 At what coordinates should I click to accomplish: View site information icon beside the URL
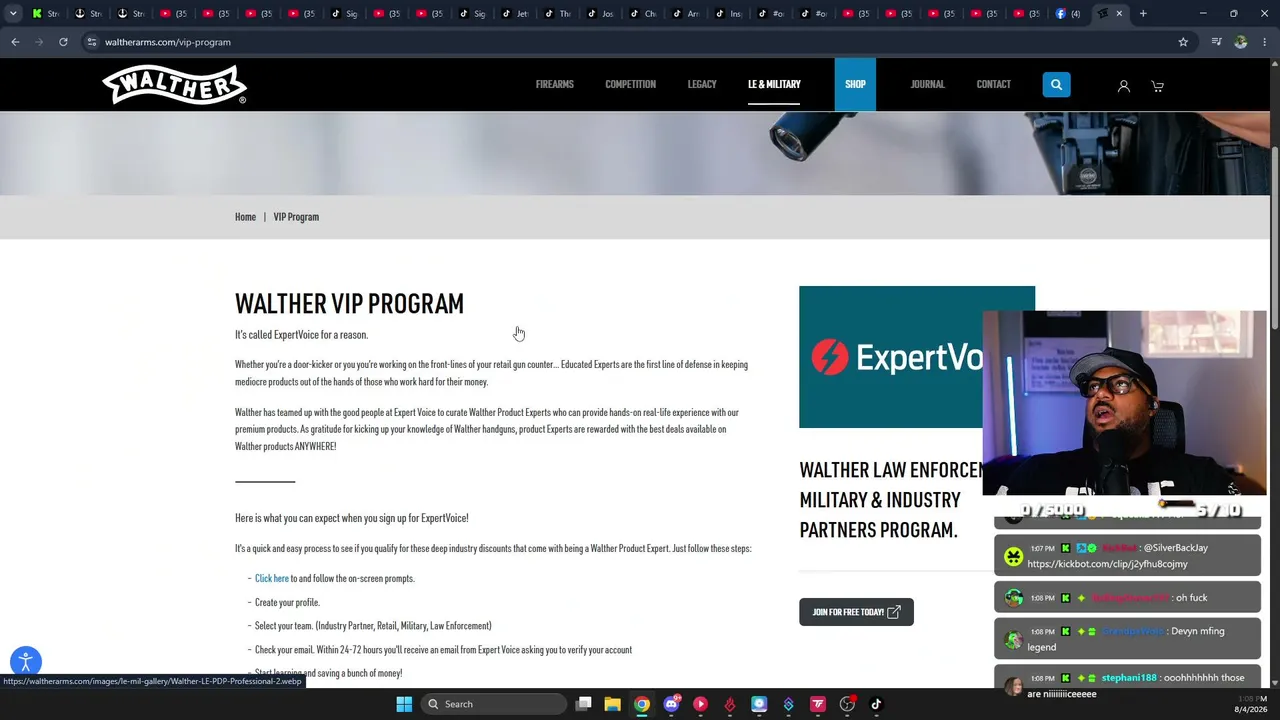91,42
